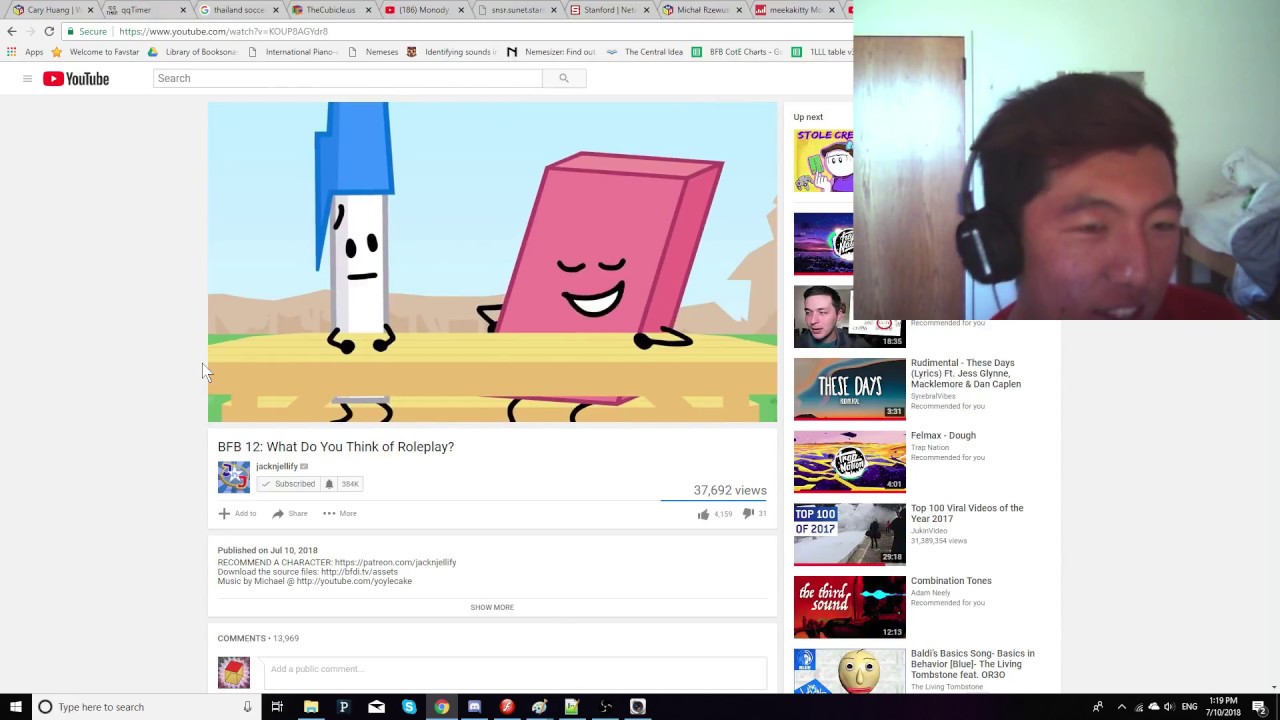1280x720 pixels.
Task: Switch to thailand soccer Google tab
Action: click(x=238, y=10)
